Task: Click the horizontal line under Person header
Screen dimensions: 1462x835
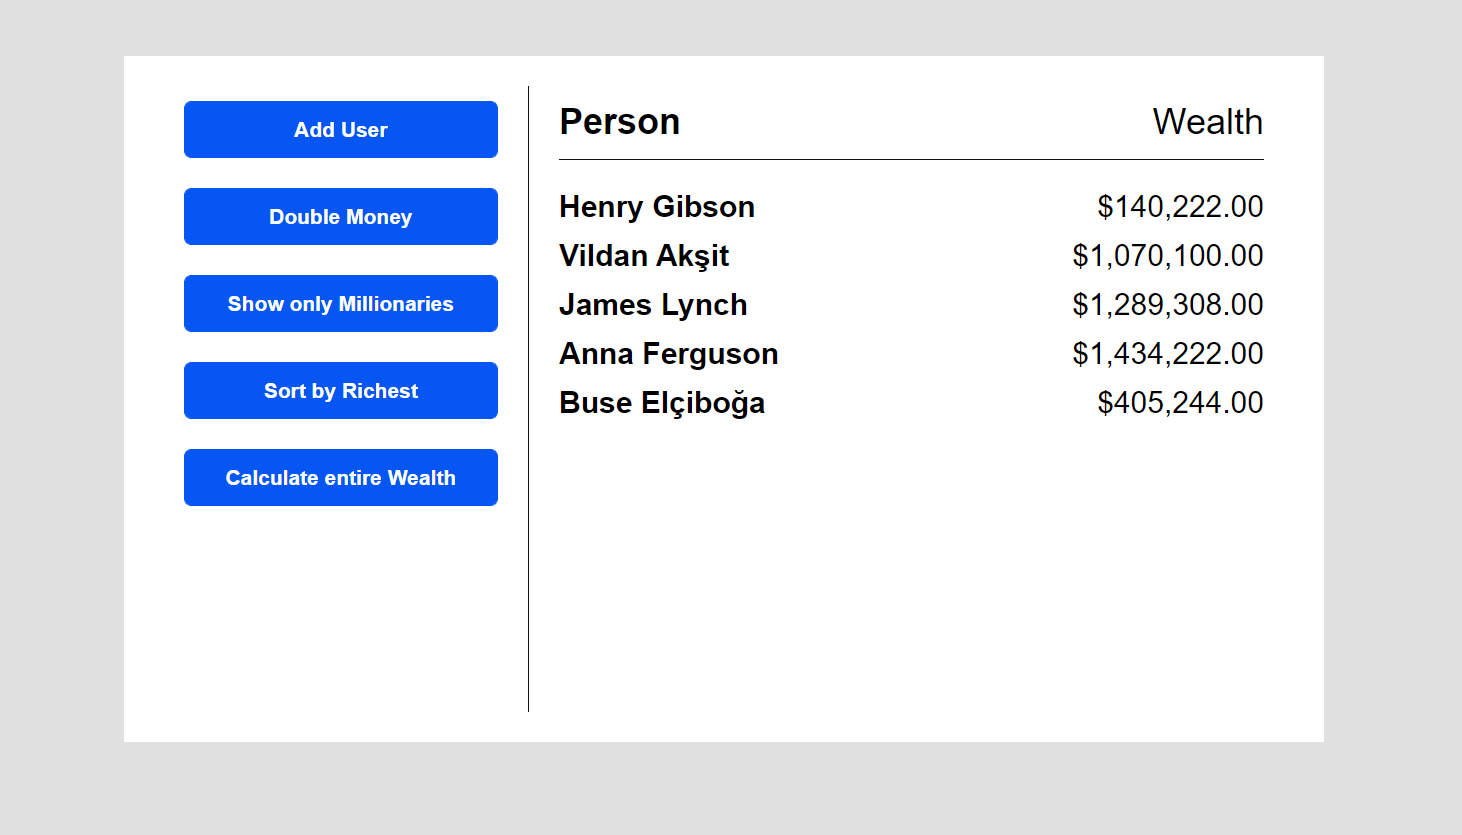Action: [910, 159]
